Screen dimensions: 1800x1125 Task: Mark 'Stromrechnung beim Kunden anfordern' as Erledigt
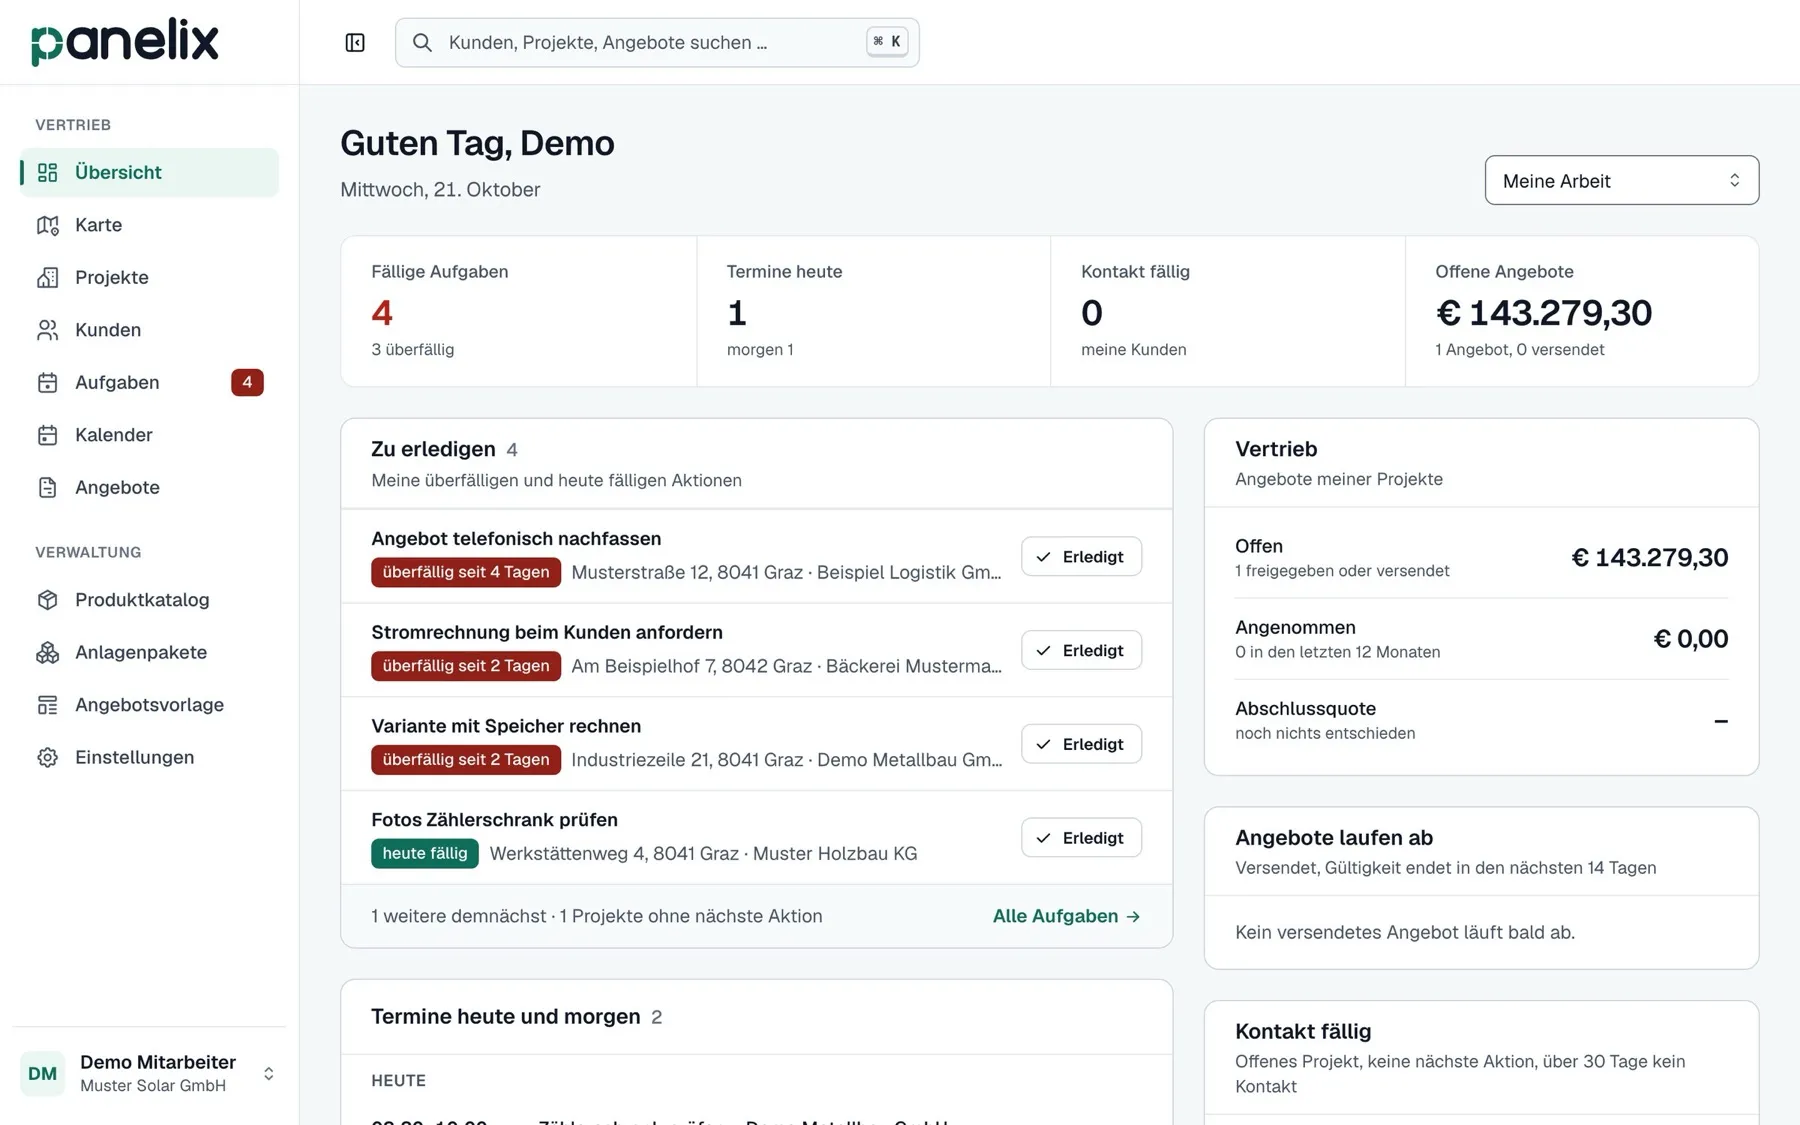tap(1081, 651)
